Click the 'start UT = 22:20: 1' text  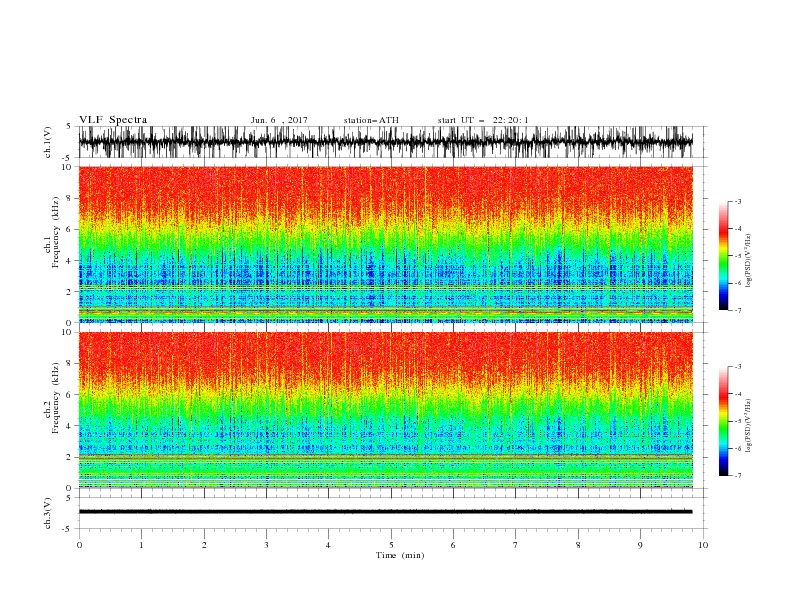coord(483,120)
